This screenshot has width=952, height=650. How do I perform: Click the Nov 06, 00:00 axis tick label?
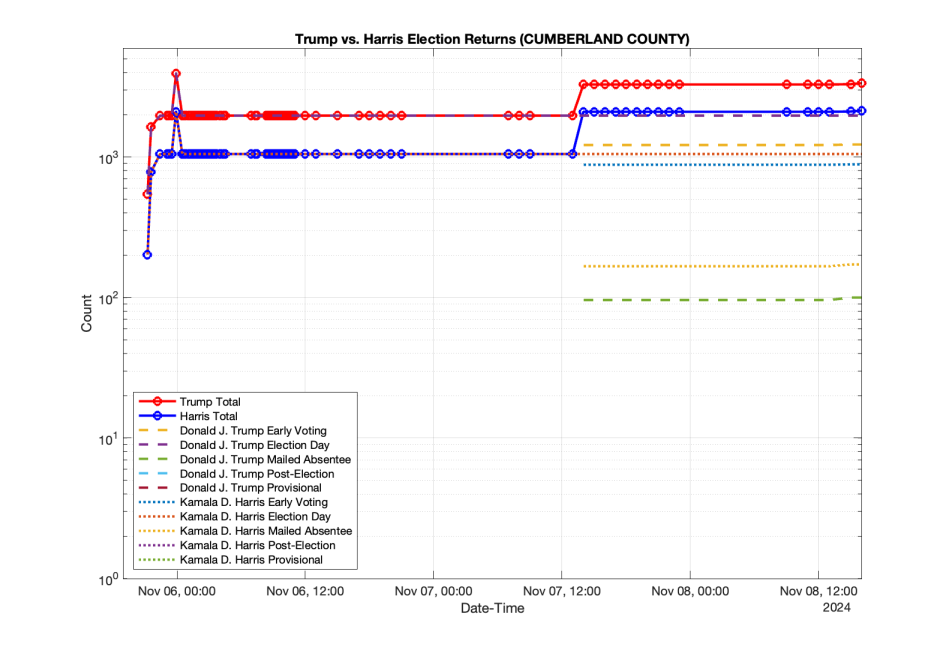177,591
